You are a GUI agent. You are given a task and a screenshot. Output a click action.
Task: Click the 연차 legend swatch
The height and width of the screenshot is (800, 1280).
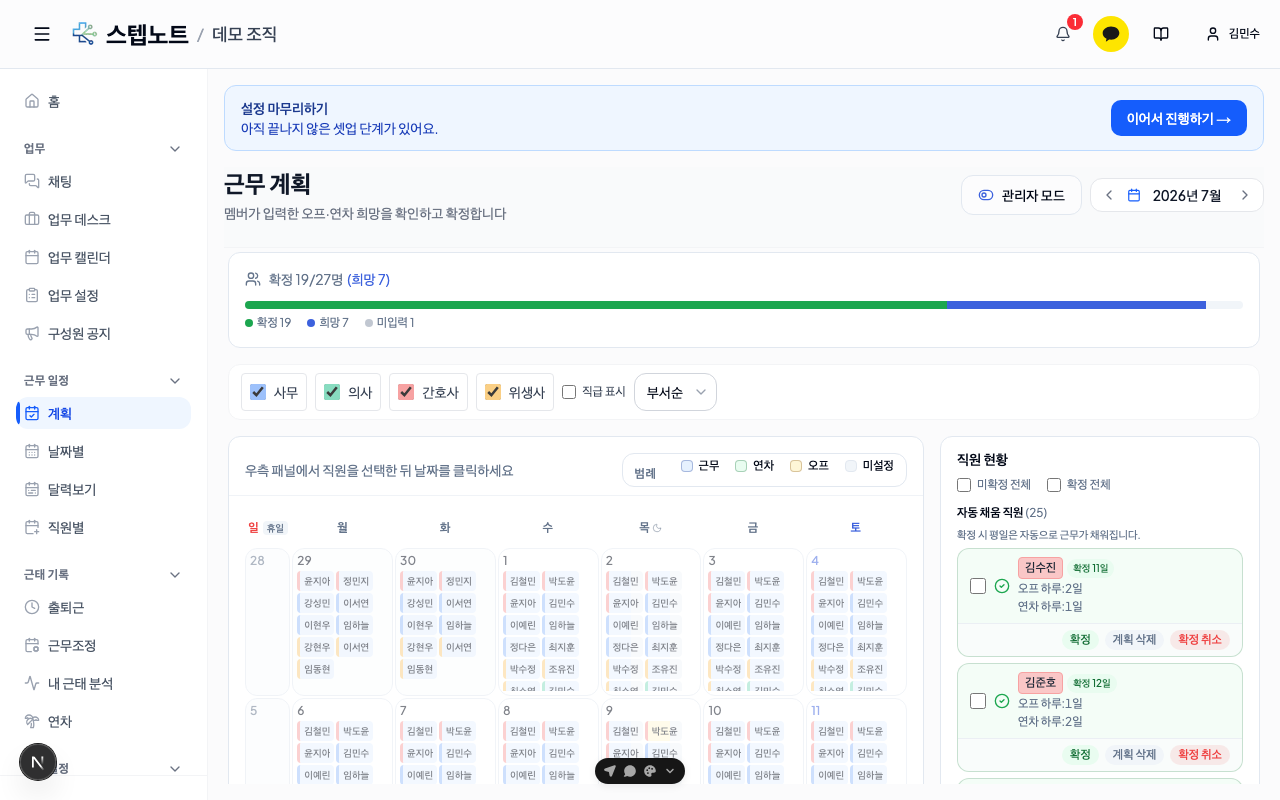click(741, 466)
